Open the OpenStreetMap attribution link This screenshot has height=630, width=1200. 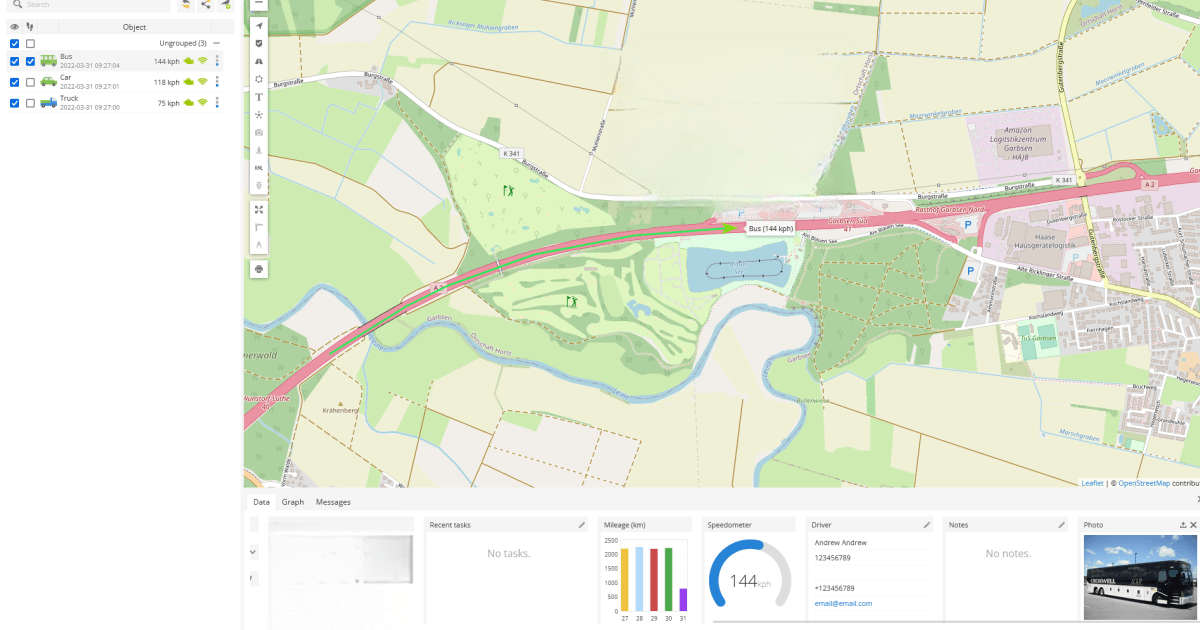pyautogui.click(x=1144, y=483)
